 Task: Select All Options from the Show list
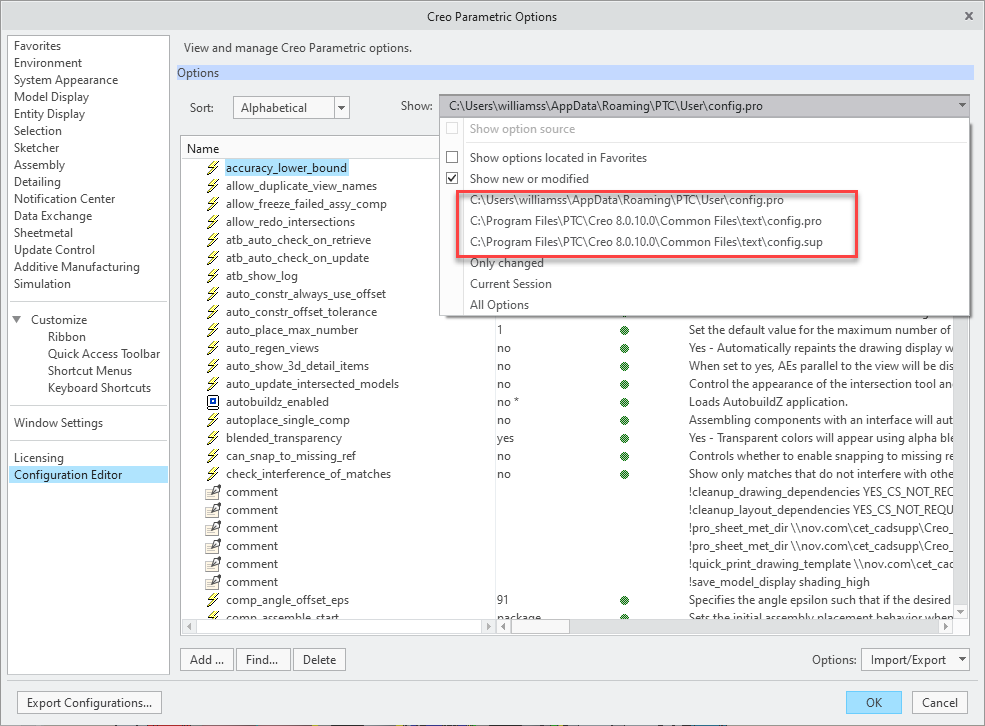tap(499, 305)
